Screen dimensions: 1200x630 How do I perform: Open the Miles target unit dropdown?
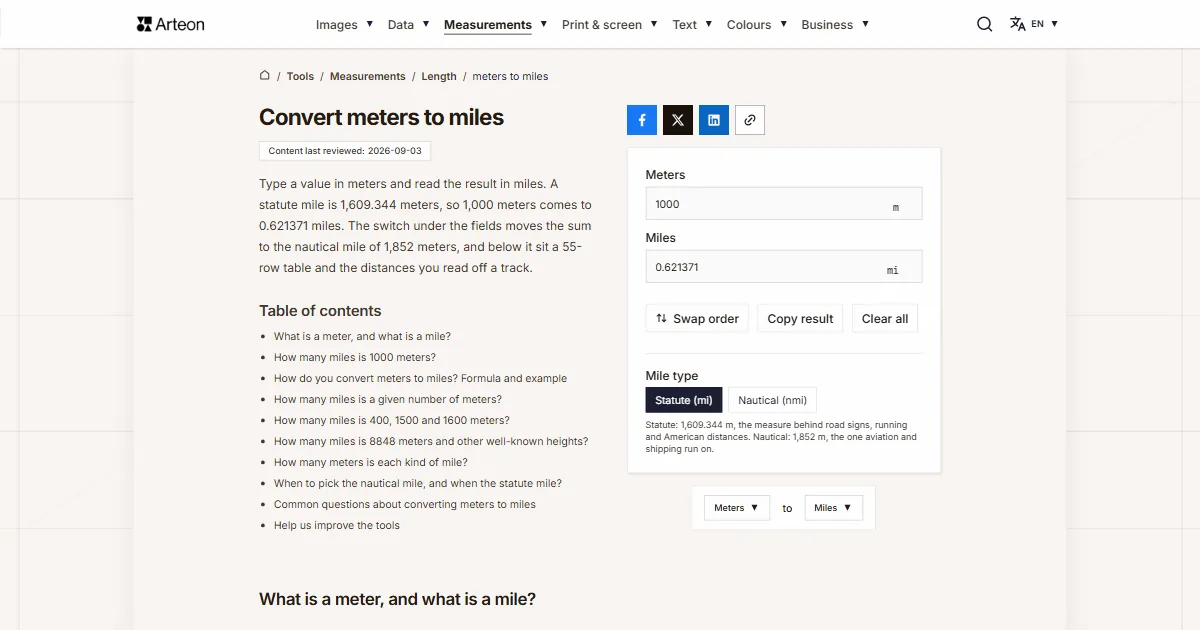(x=833, y=508)
